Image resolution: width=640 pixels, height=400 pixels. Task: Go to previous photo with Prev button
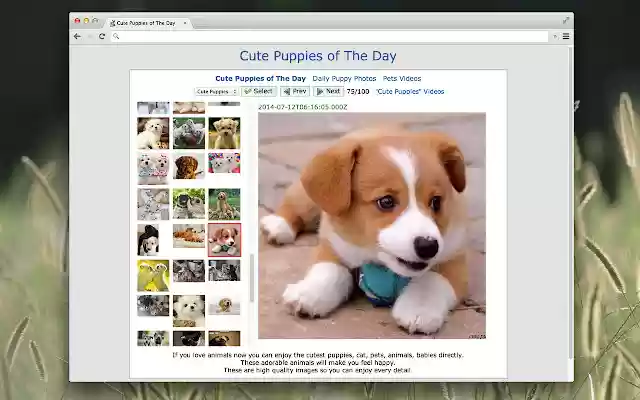point(295,91)
